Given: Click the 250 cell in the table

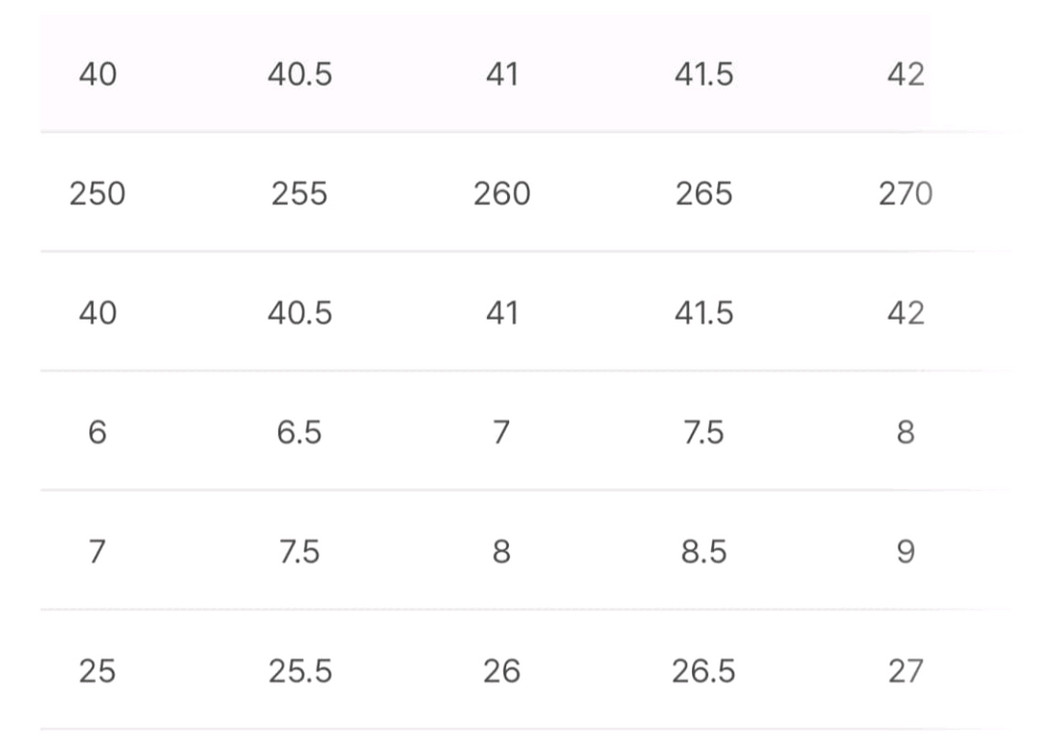Looking at the screenshot, I should (x=97, y=193).
